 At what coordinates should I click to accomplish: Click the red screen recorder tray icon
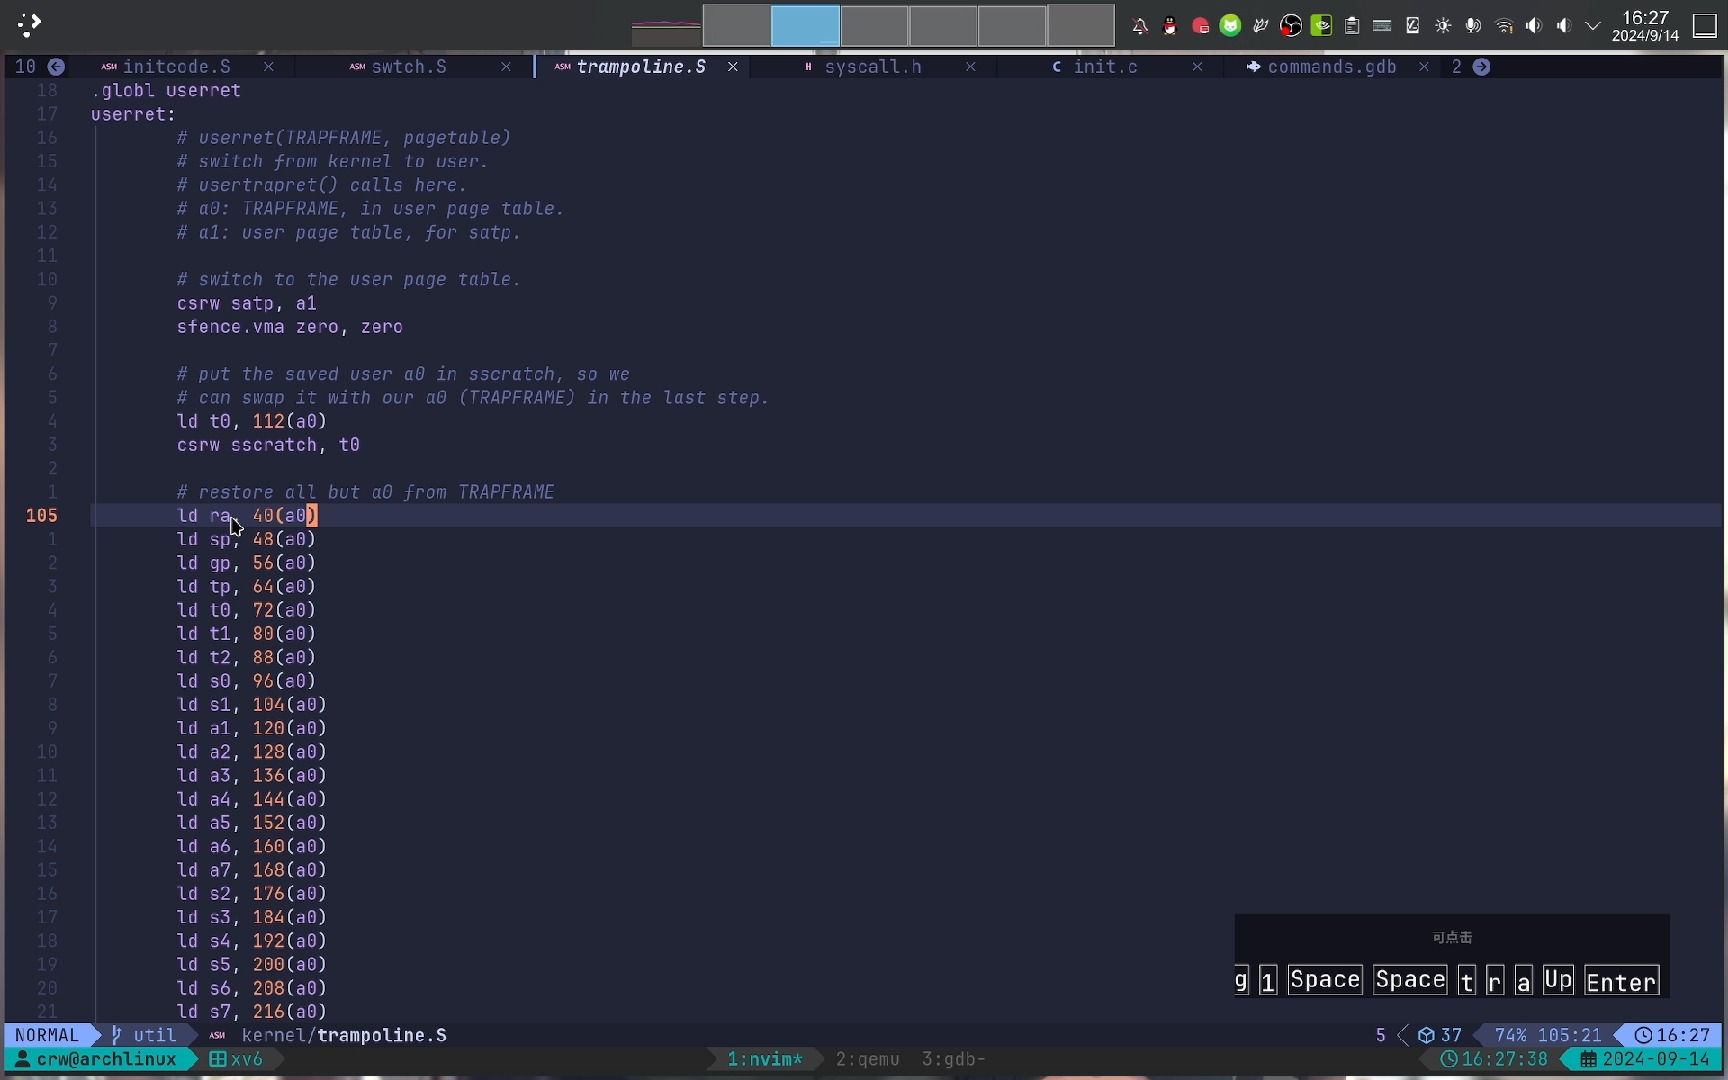click(x=1201, y=26)
